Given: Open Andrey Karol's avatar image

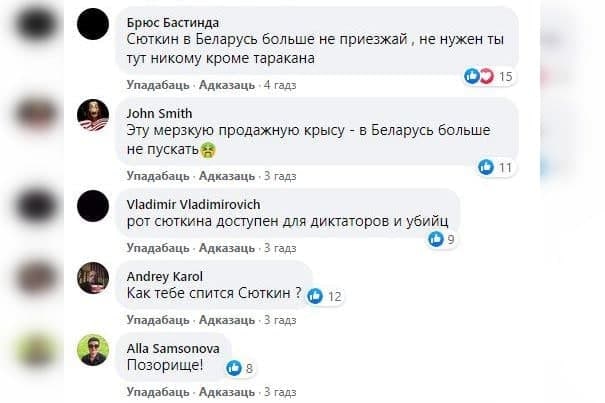Looking at the screenshot, I should click(x=93, y=277).
